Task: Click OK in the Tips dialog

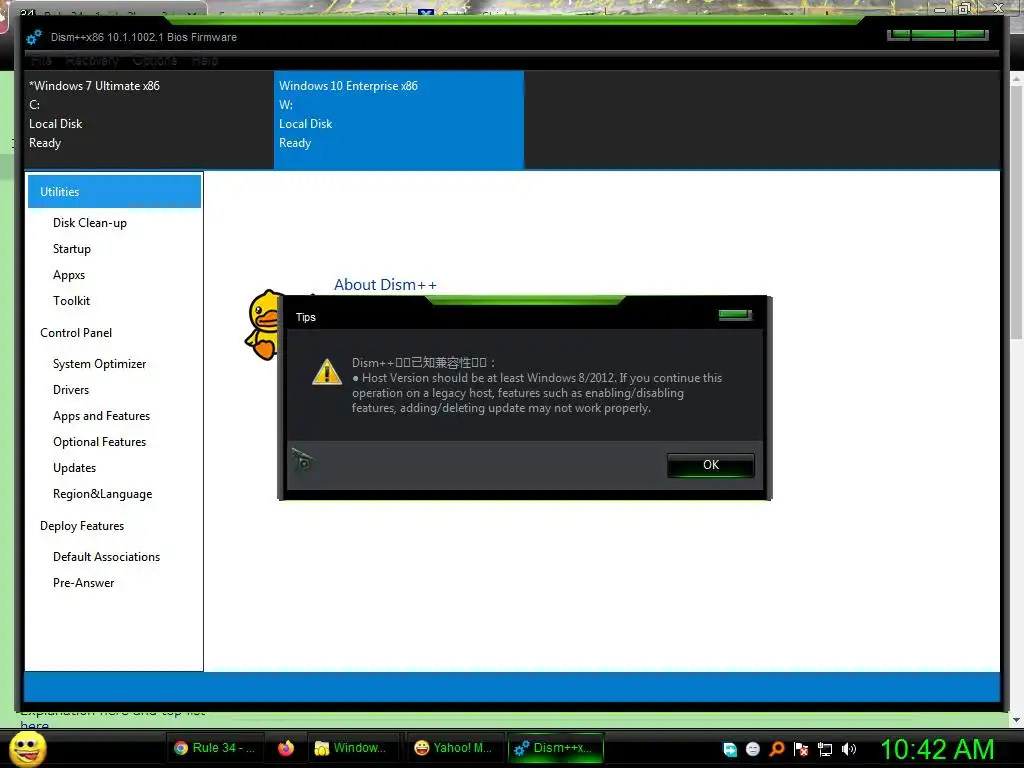Action: pos(711,465)
